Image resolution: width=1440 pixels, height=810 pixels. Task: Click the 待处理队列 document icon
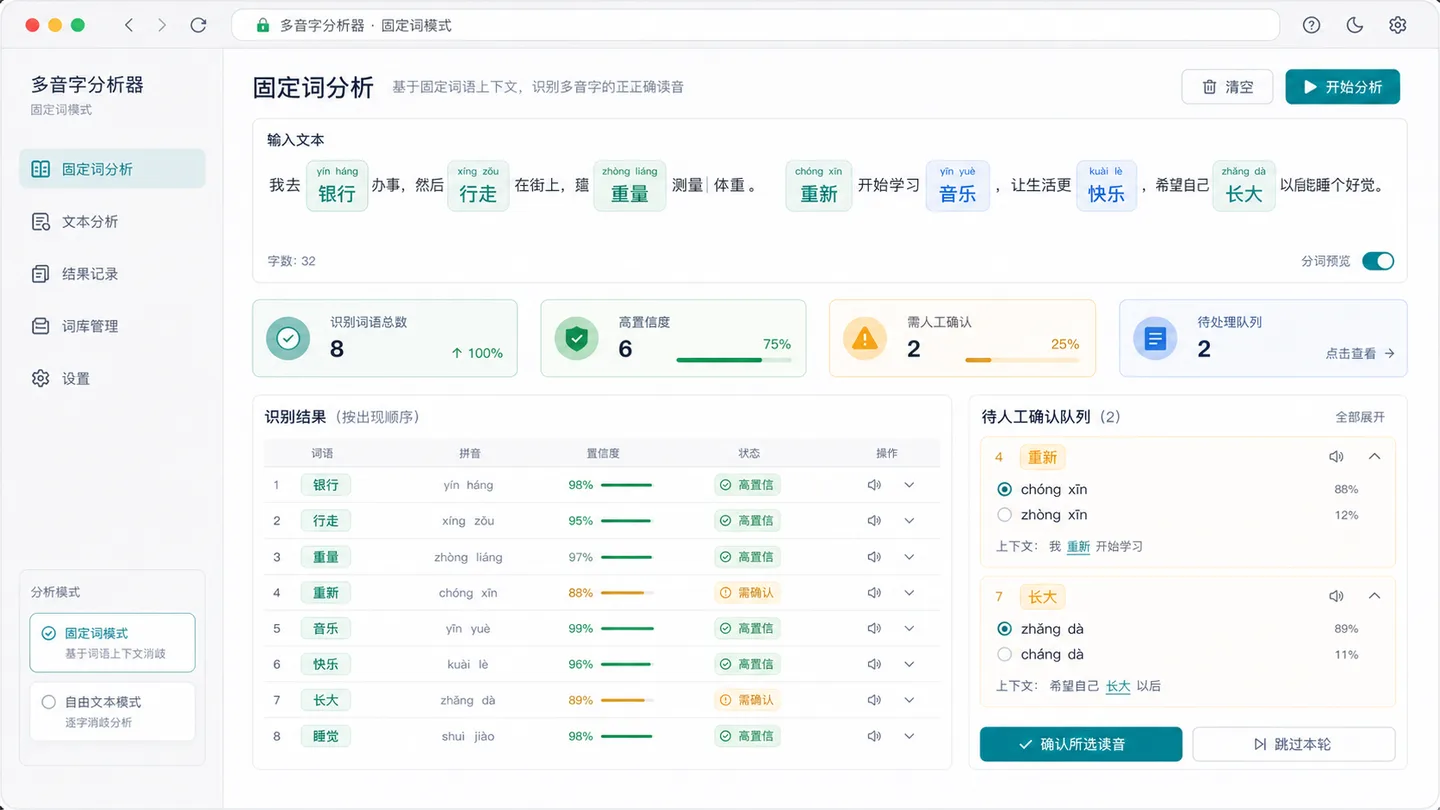(x=1154, y=339)
